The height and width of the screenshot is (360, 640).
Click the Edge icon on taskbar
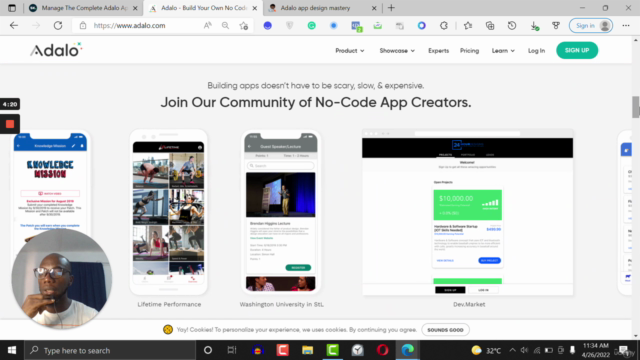tap(407, 350)
